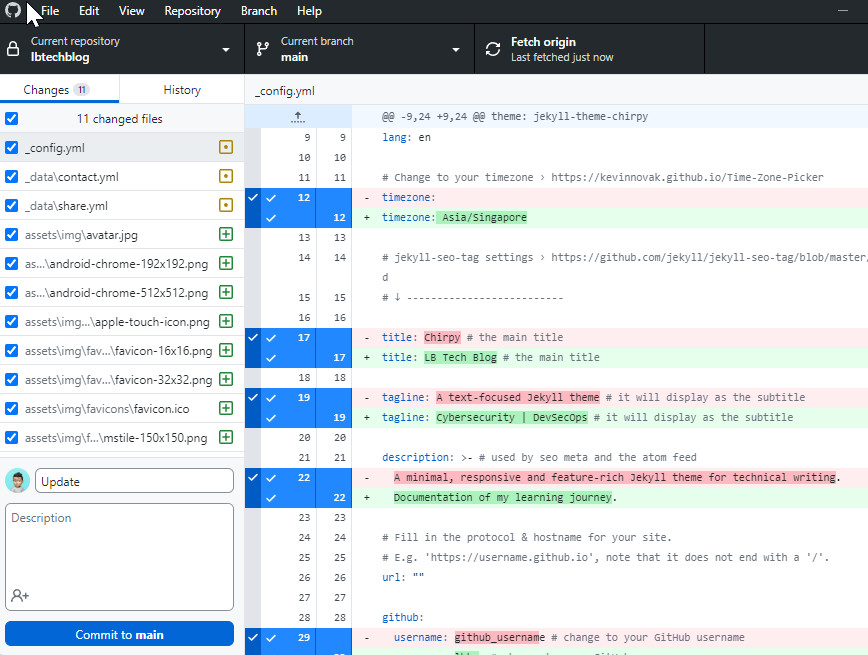The width and height of the screenshot is (868, 655).
Task: Click Commit to main button
Action: (x=119, y=634)
